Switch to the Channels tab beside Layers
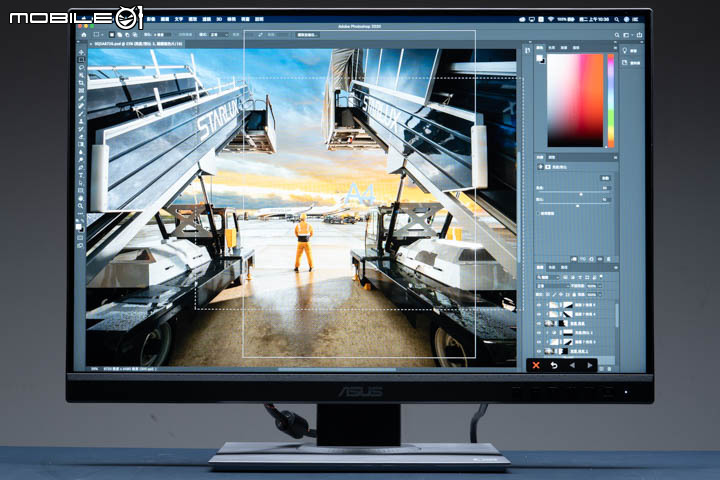This screenshot has width=720, height=480. [551, 267]
